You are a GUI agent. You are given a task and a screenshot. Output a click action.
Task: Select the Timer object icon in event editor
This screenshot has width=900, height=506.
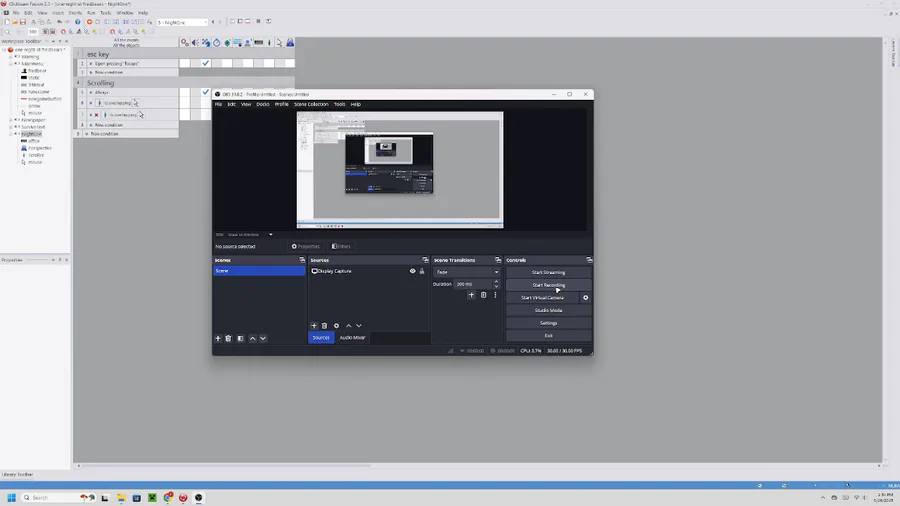point(216,42)
